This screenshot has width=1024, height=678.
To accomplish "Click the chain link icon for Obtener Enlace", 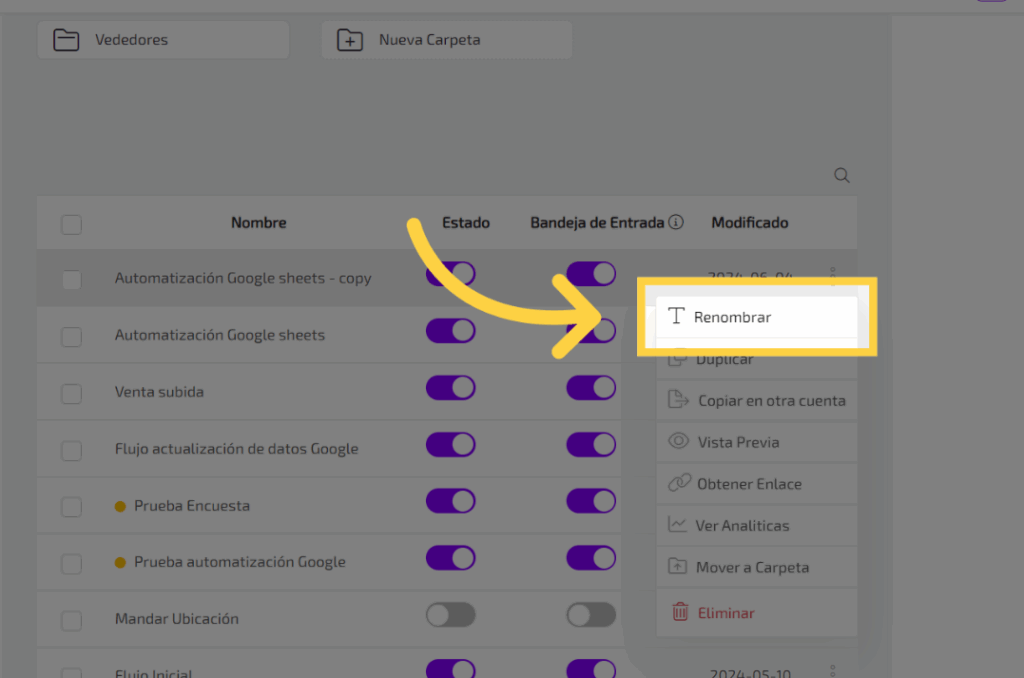I will pyautogui.click(x=679, y=484).
